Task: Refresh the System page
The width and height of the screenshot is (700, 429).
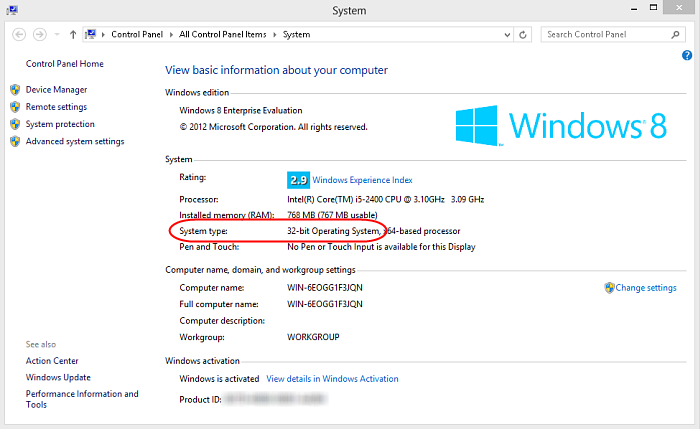Action: (x=523, y=35)
